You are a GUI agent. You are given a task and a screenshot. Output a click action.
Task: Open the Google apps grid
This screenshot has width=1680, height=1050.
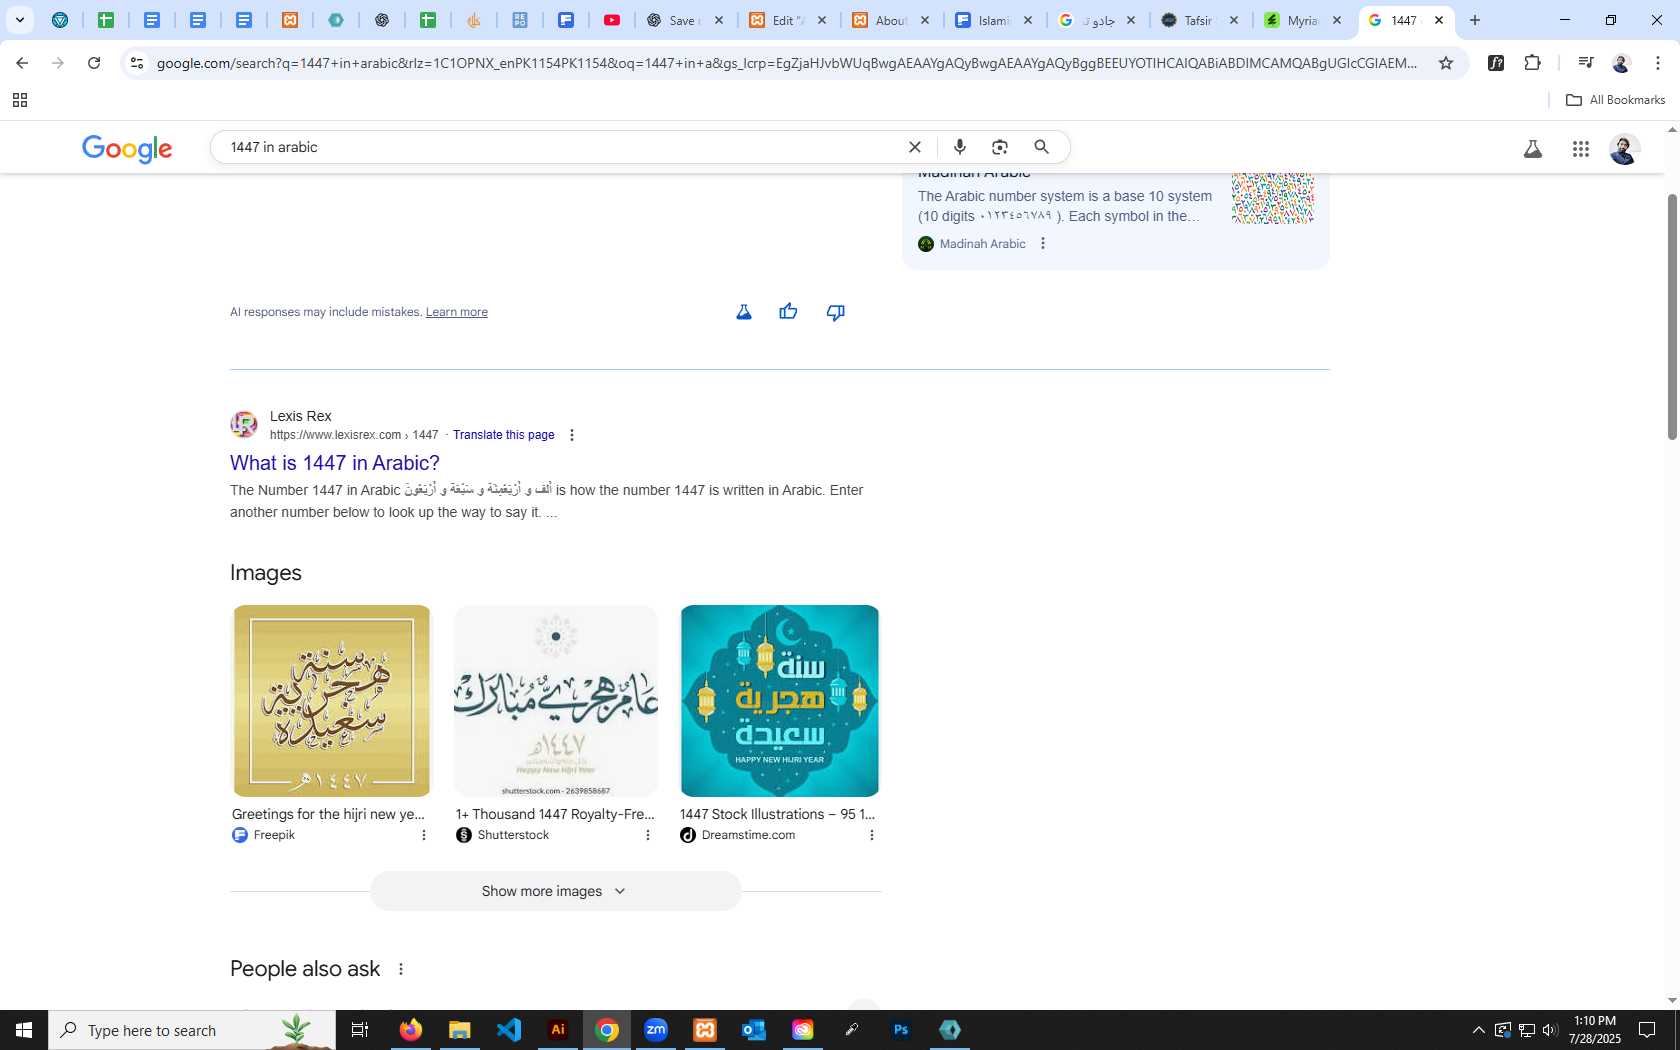point(1581,149)
